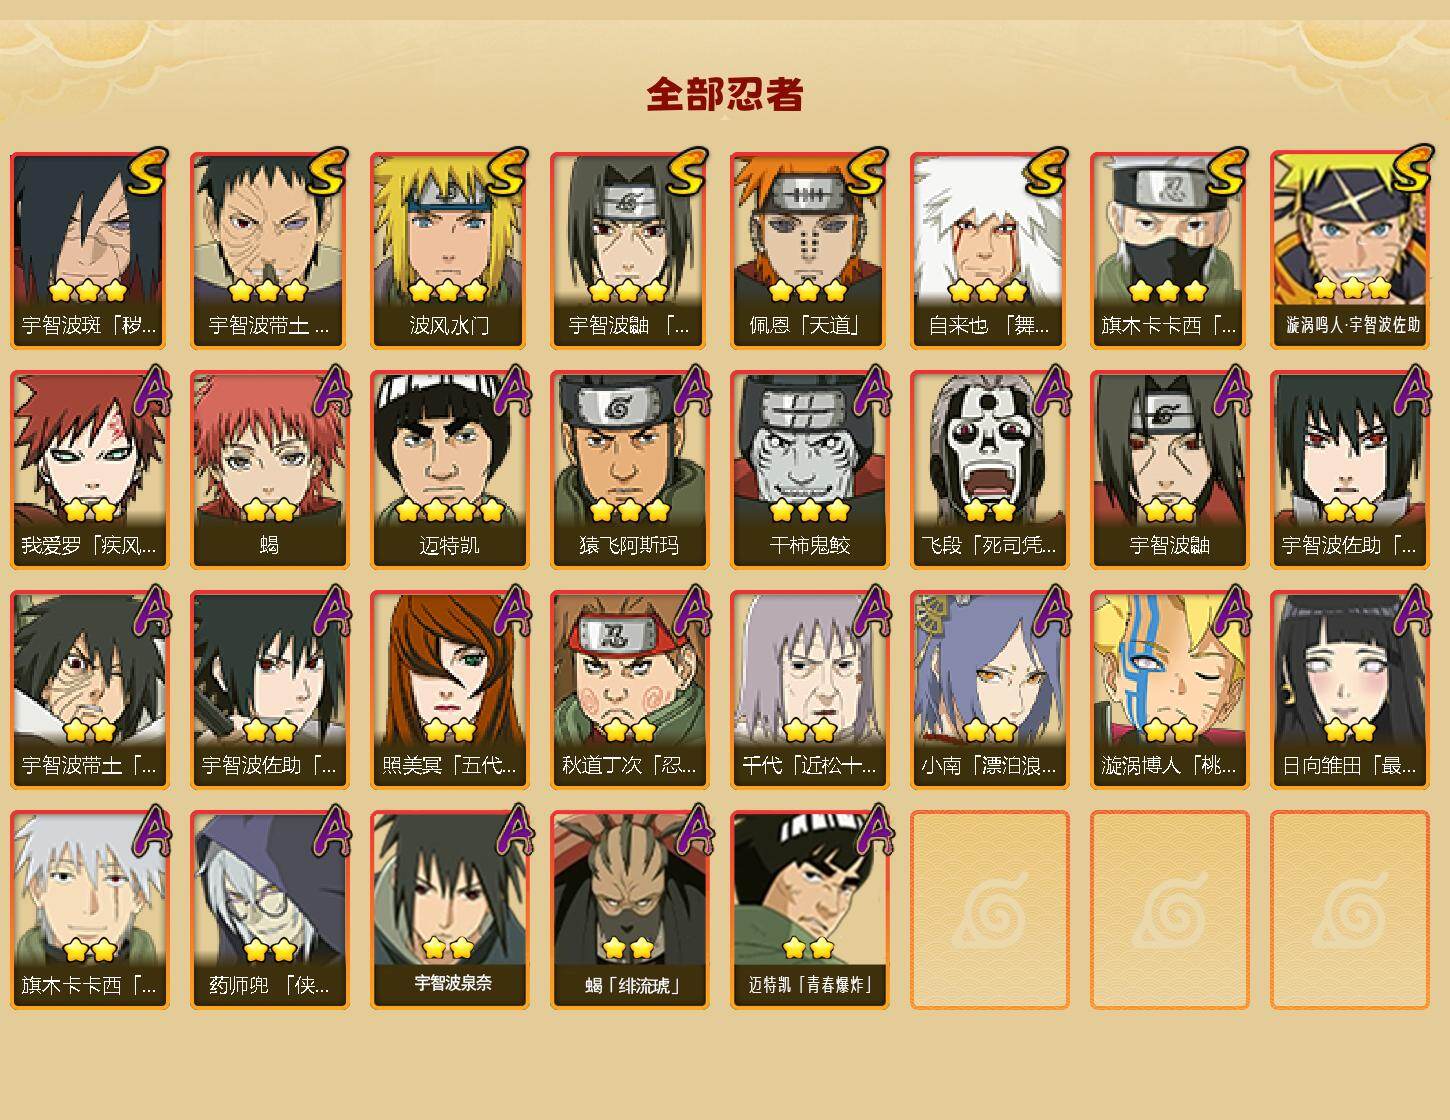Click the 全部忍者 header title
Viewport: 1450px width, 1120px height.
[725, 95]
